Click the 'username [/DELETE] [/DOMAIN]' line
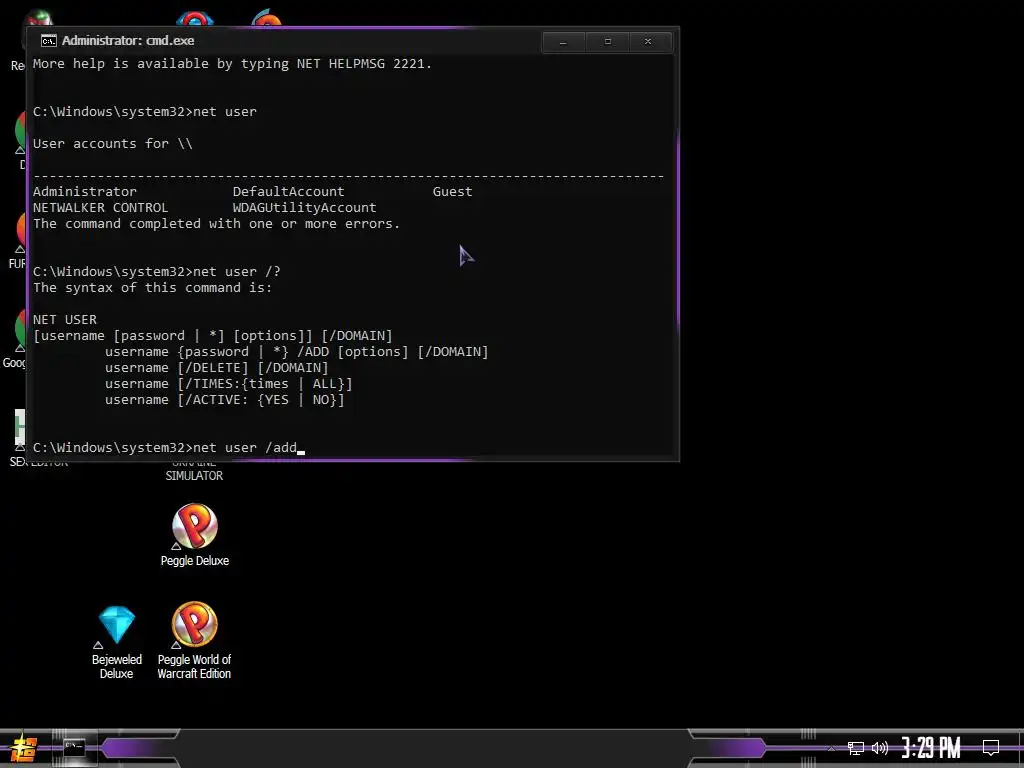The image size is (1024, 768). (x=217, y=368)
